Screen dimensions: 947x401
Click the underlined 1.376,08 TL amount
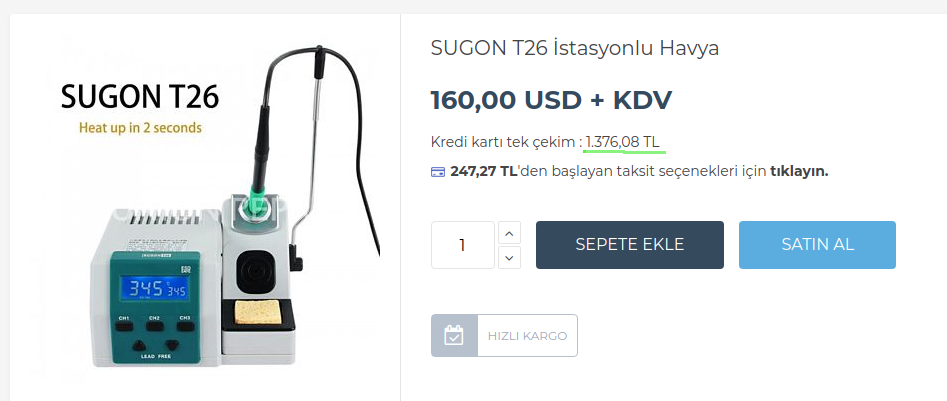623,143
